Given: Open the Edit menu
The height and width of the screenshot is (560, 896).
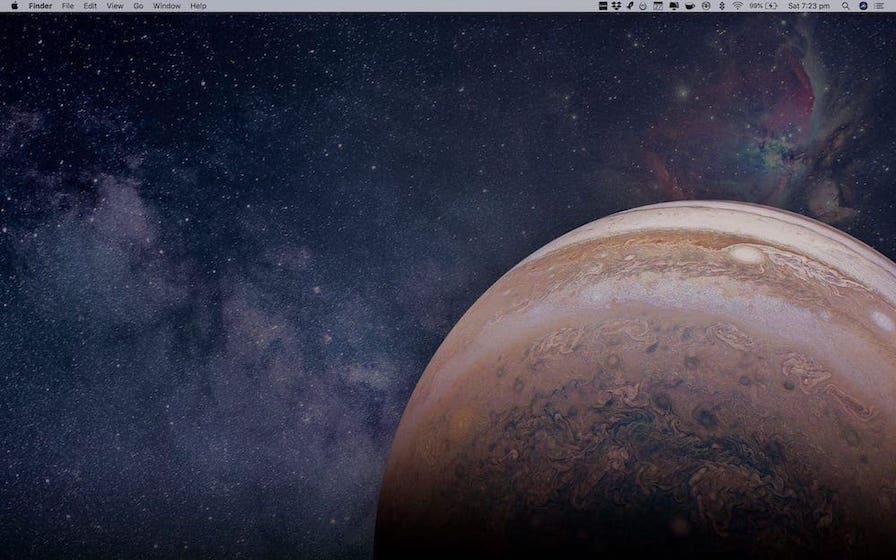Looking at the screenshot, I should tap(90, 6).
